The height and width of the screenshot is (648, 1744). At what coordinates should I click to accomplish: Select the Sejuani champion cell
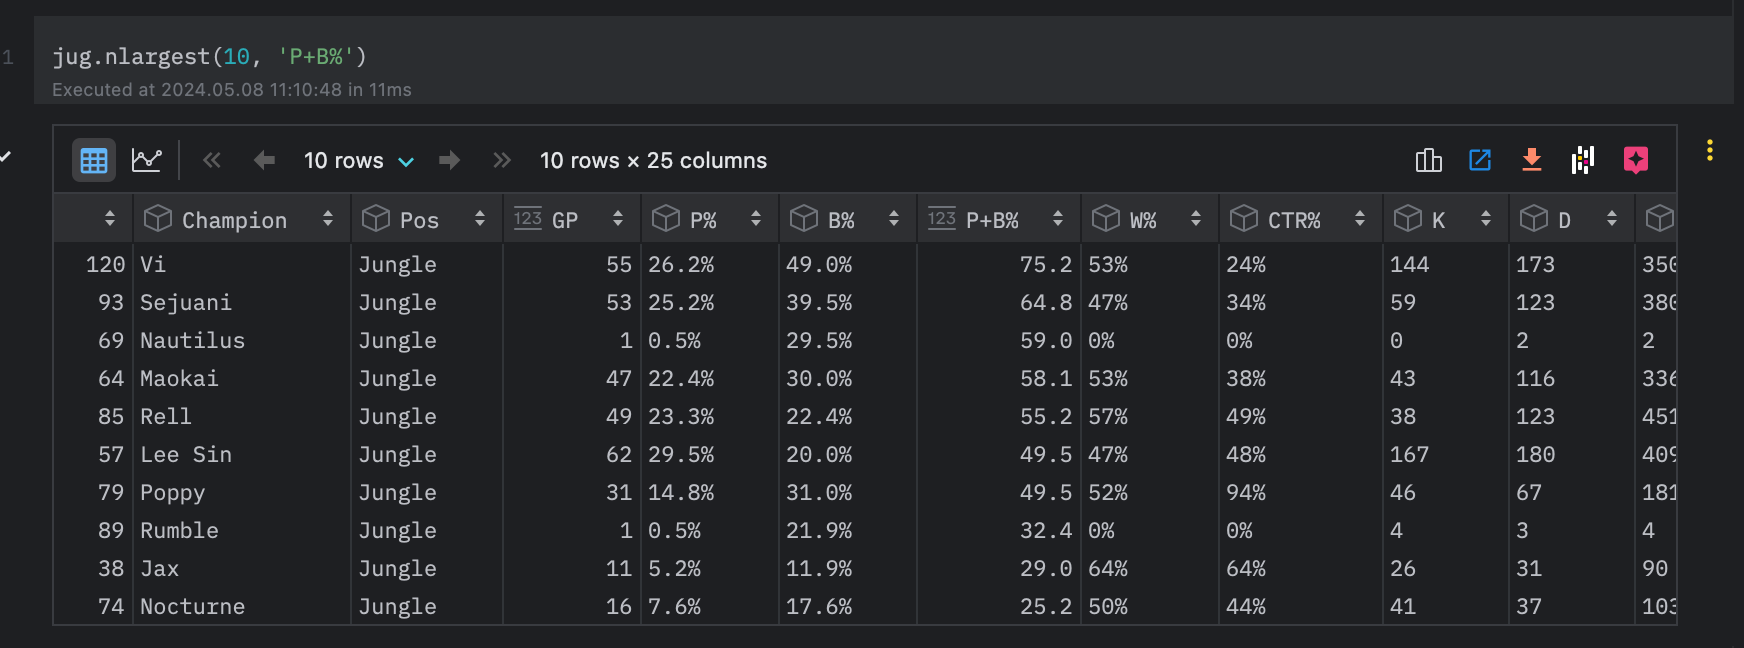(x=241, y=302)
